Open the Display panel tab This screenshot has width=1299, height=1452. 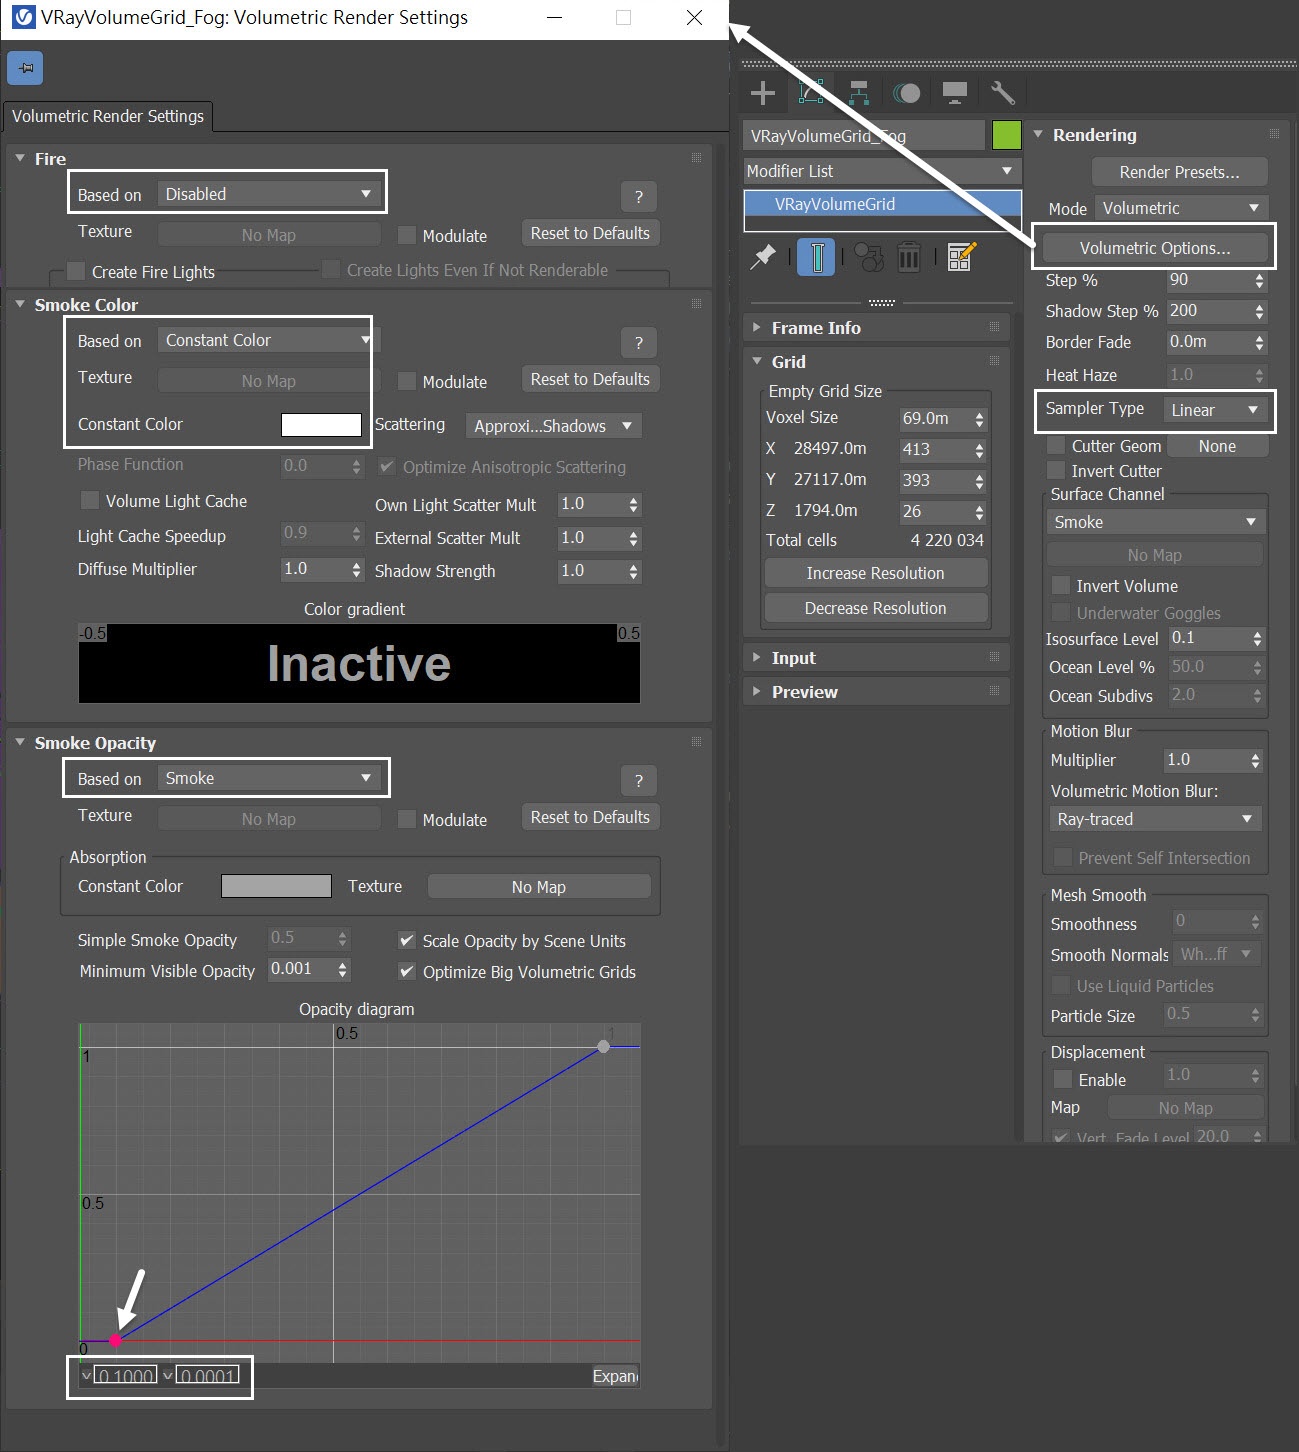coord(955,93)
